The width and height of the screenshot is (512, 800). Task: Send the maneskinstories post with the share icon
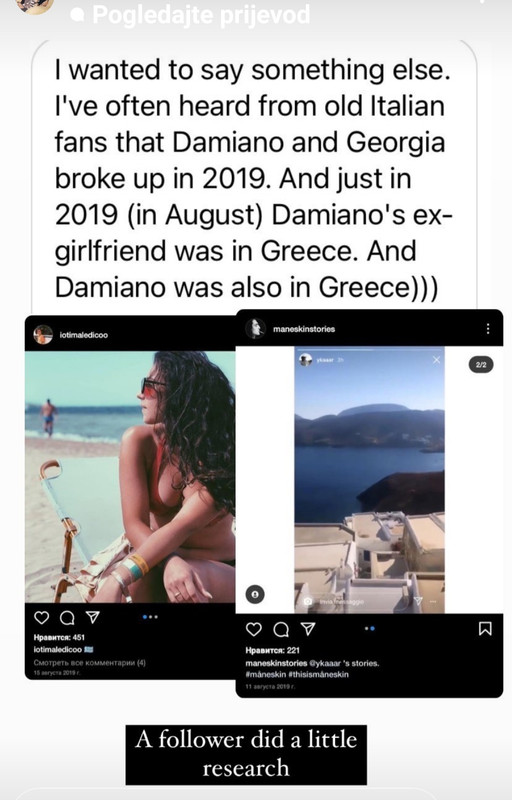[x=308, y=629]
